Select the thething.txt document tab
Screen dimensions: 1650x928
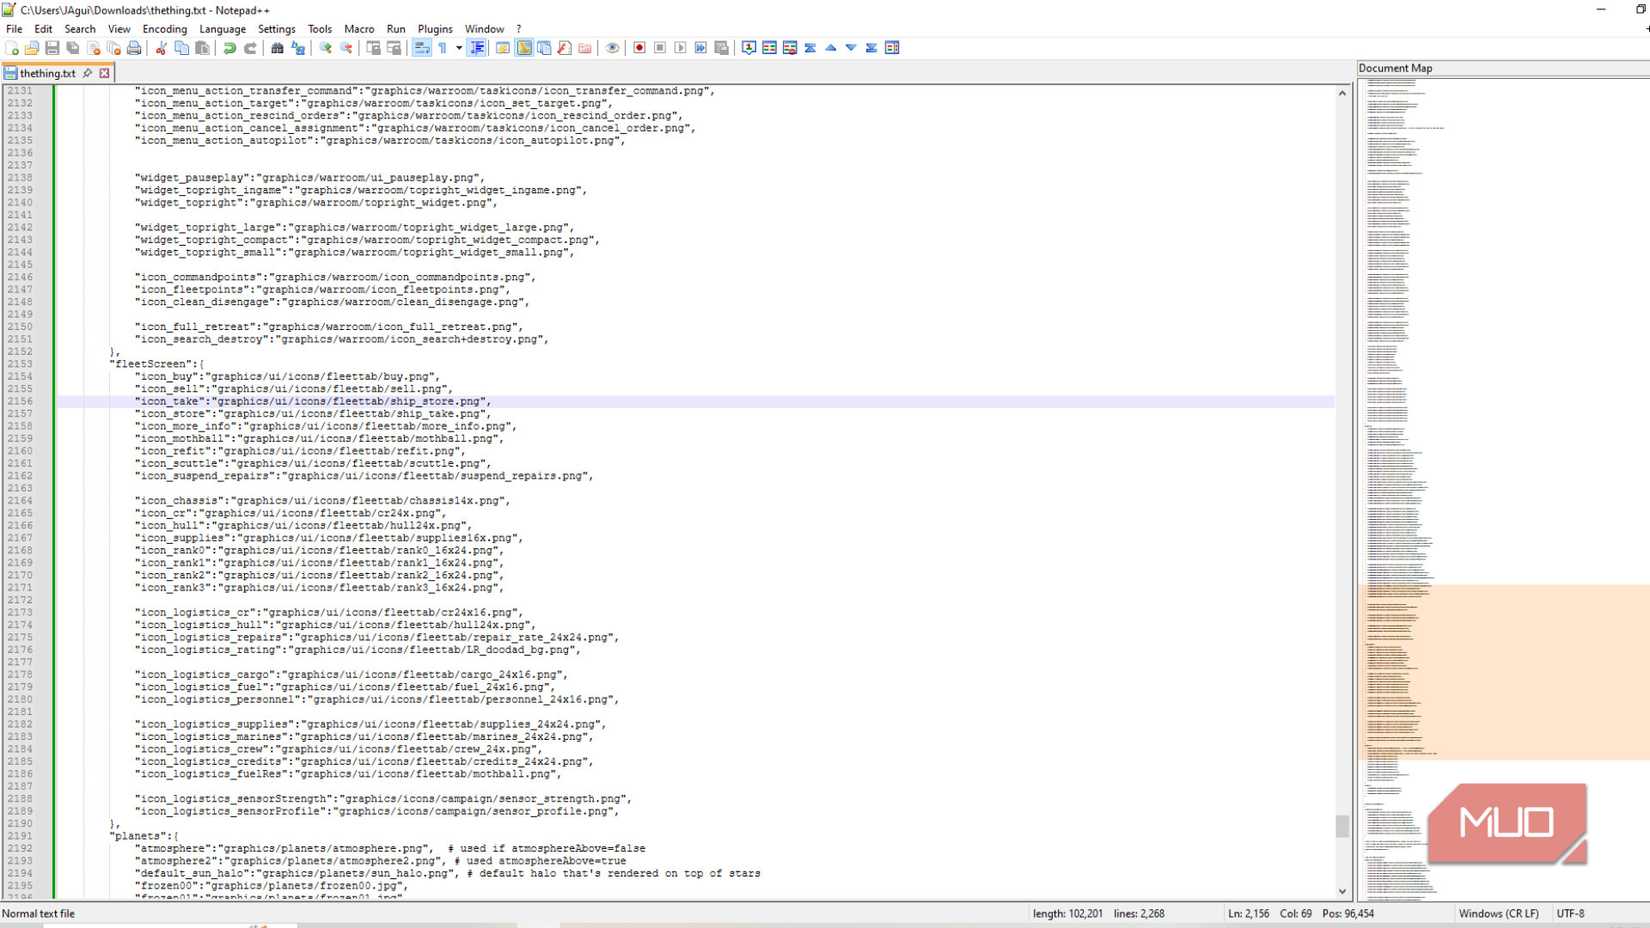47,73
